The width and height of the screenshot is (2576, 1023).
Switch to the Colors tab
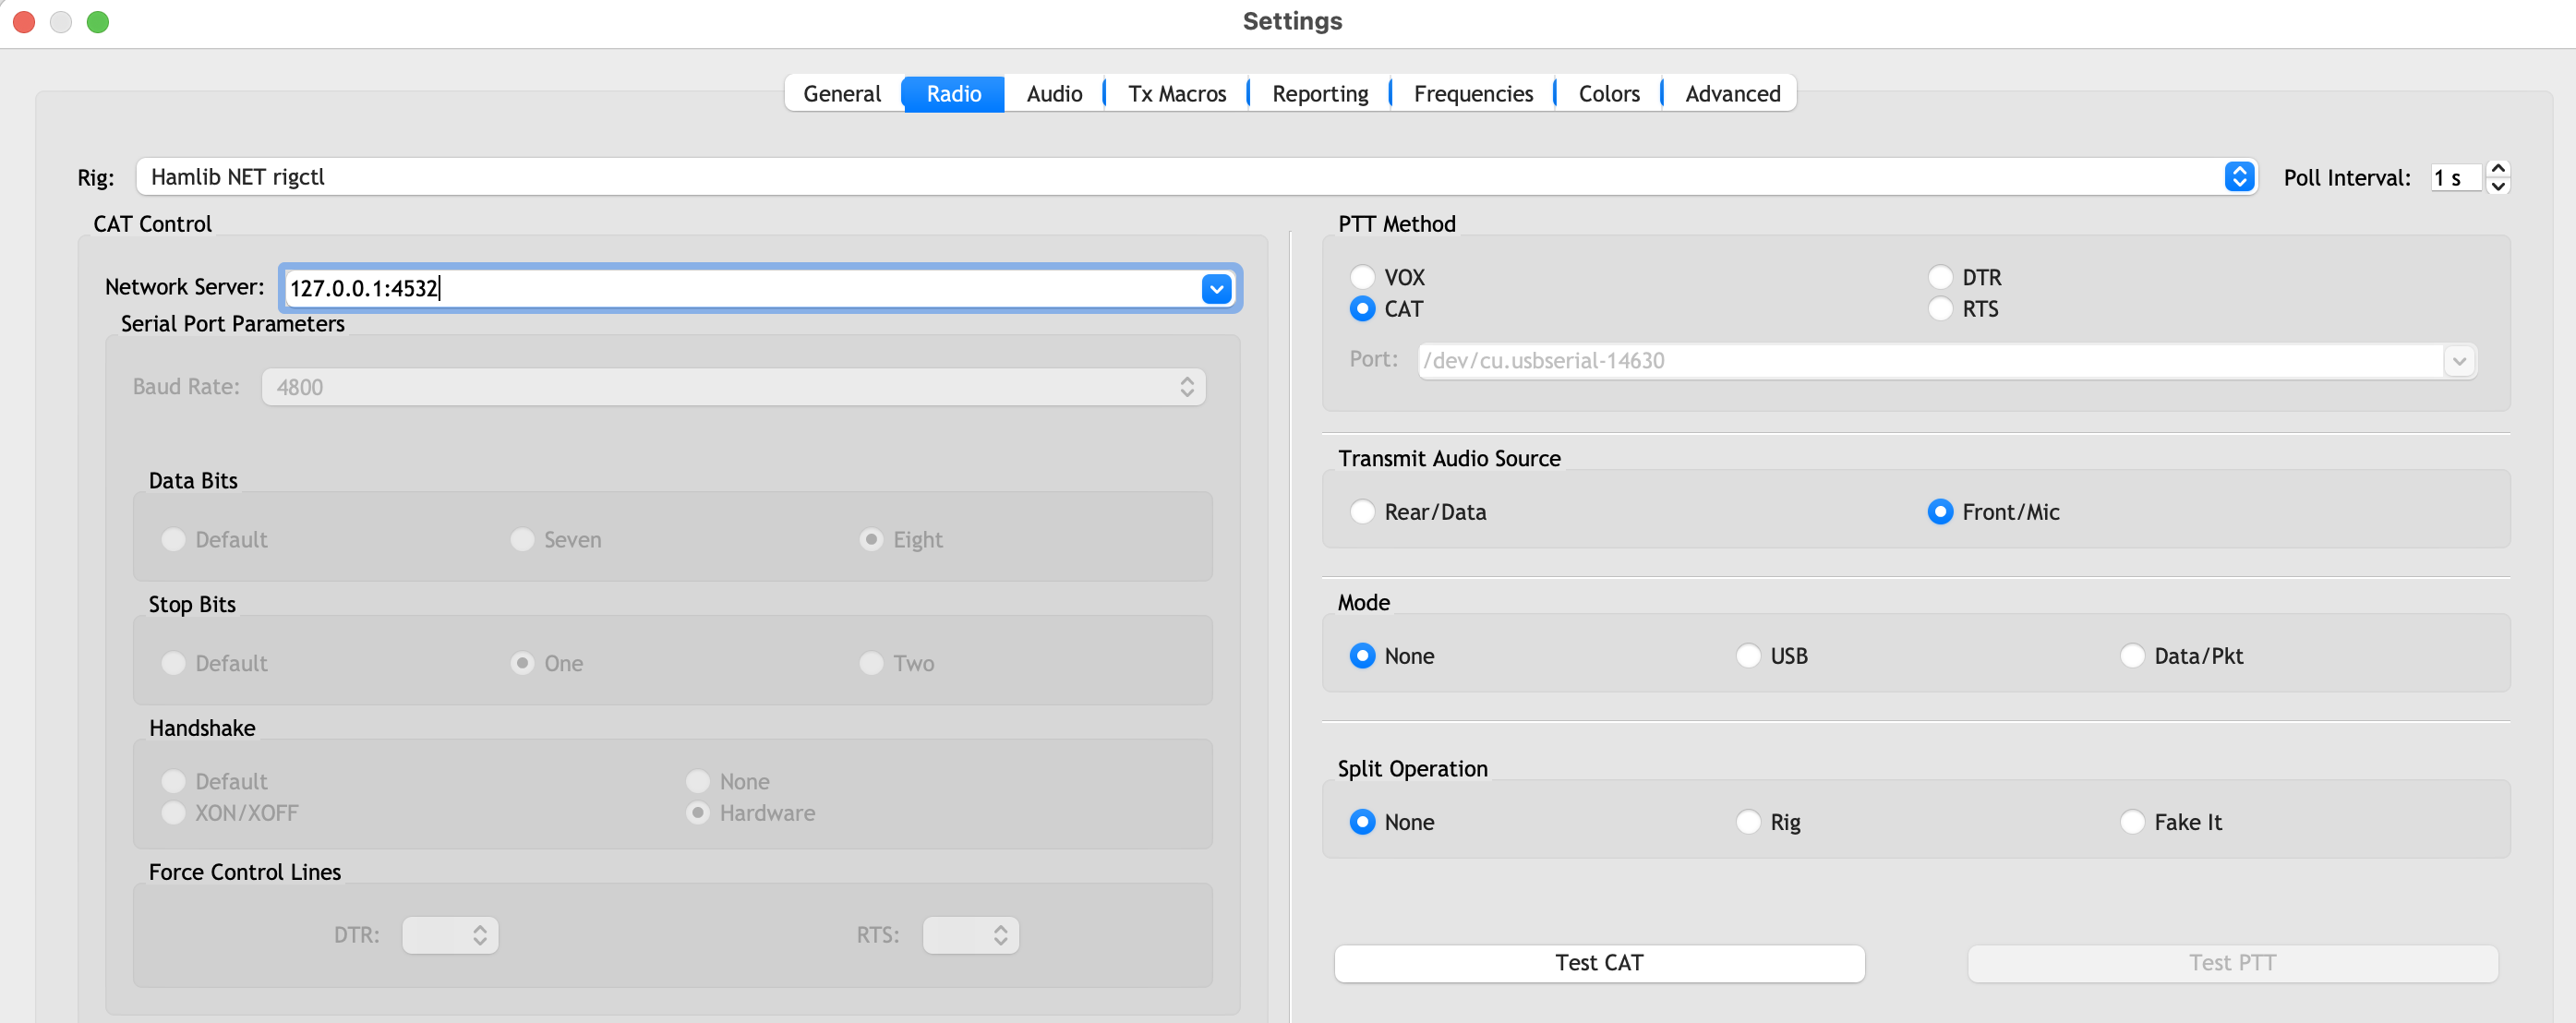click(1609, 94)
